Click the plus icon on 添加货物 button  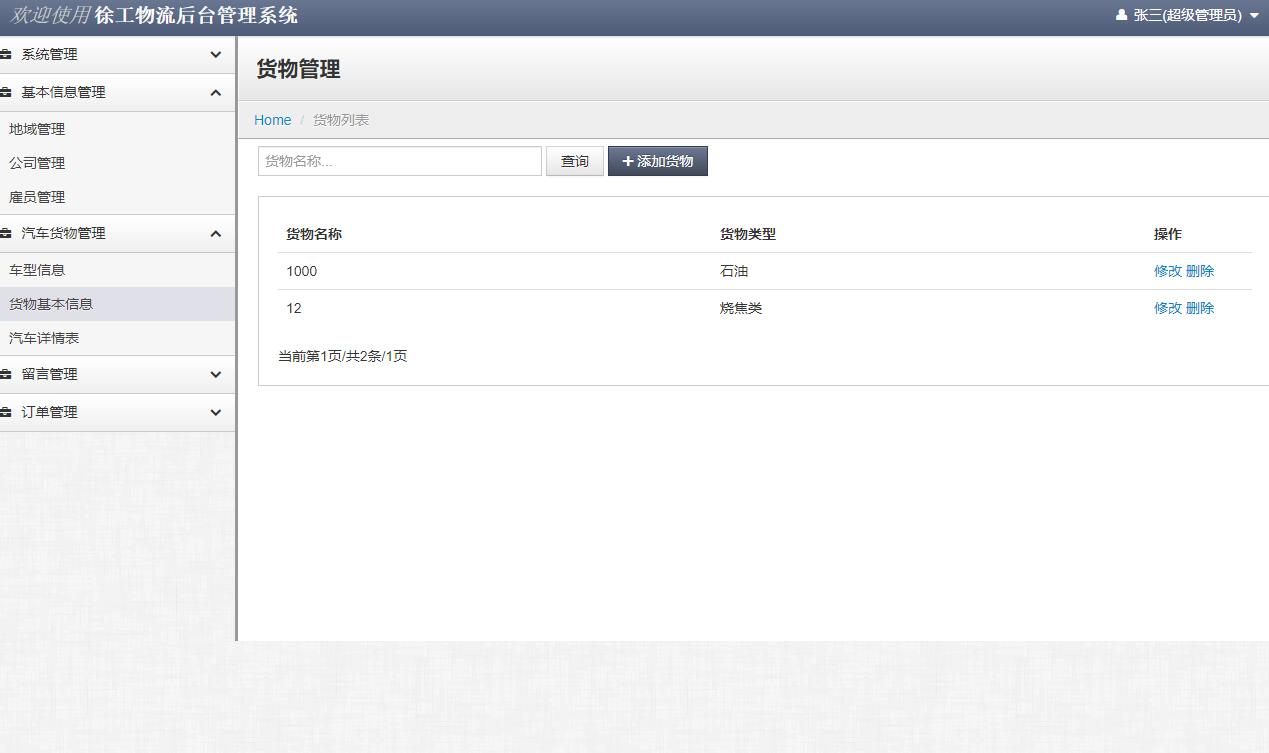click(628, 160)
